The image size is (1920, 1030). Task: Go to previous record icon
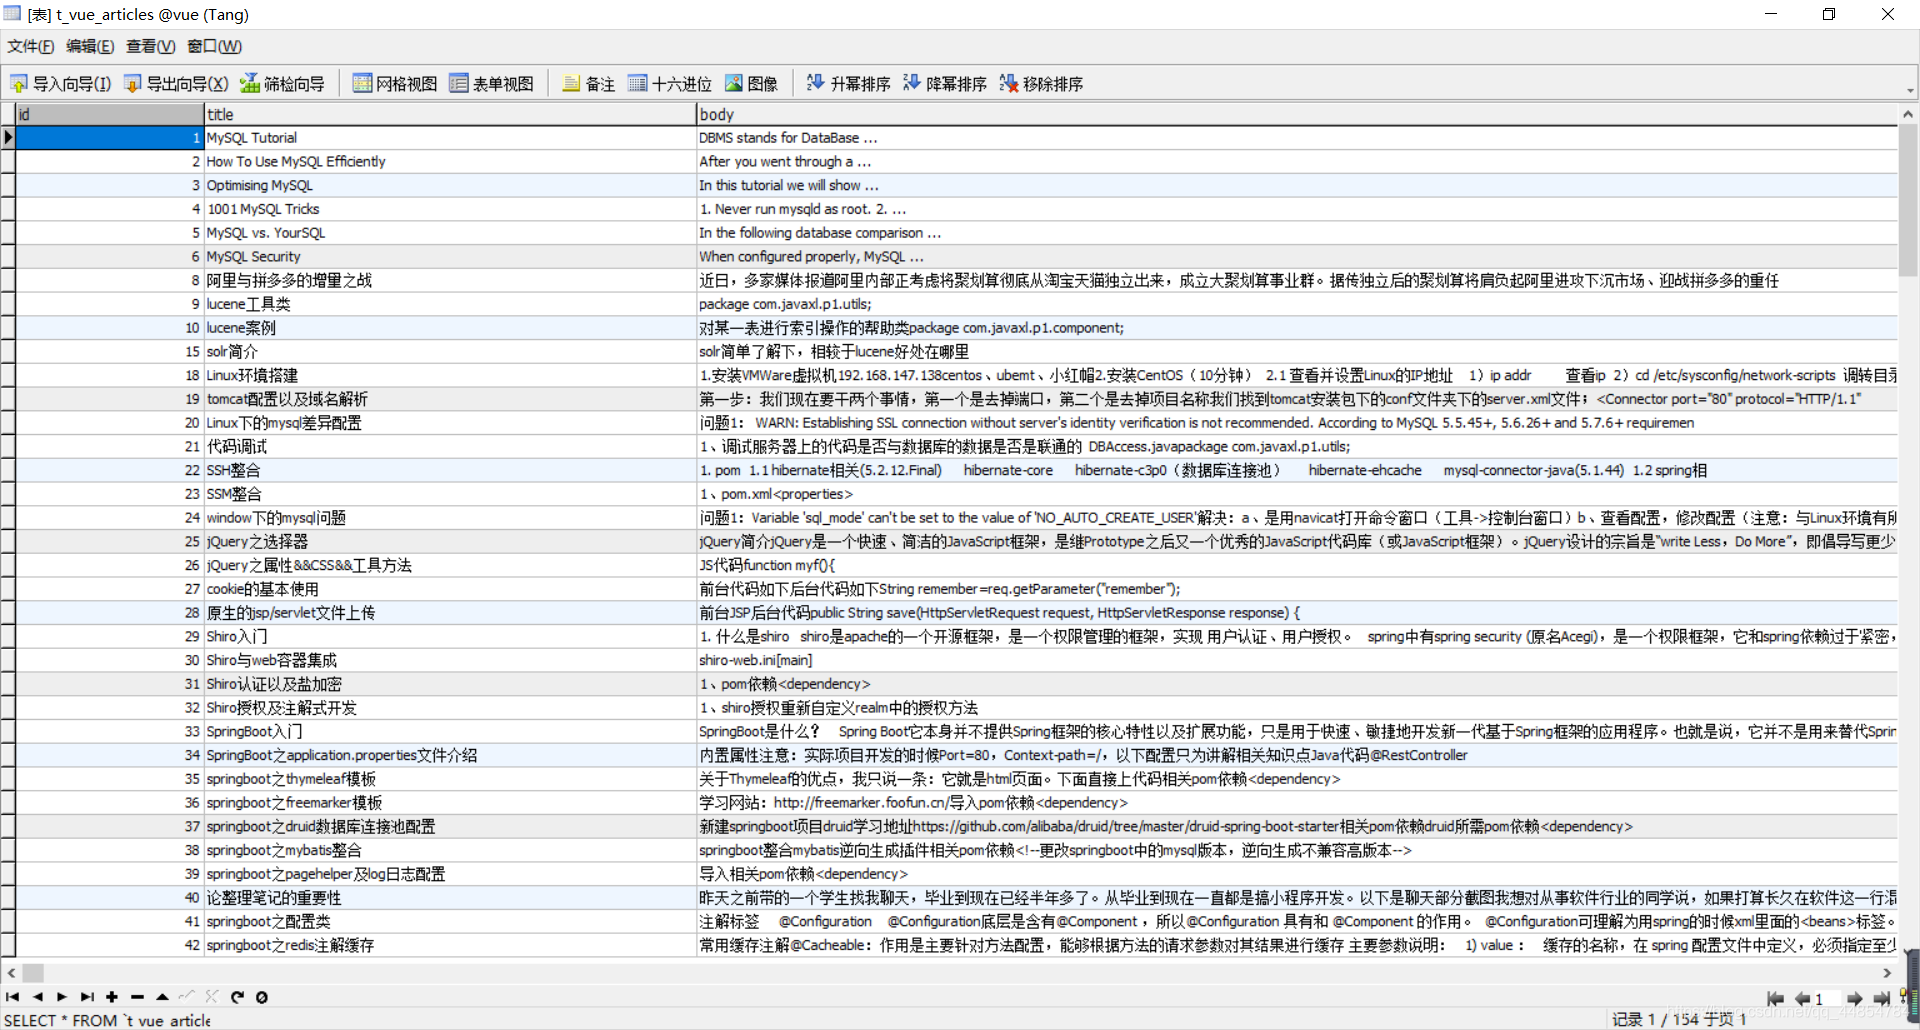pos(38,997)
